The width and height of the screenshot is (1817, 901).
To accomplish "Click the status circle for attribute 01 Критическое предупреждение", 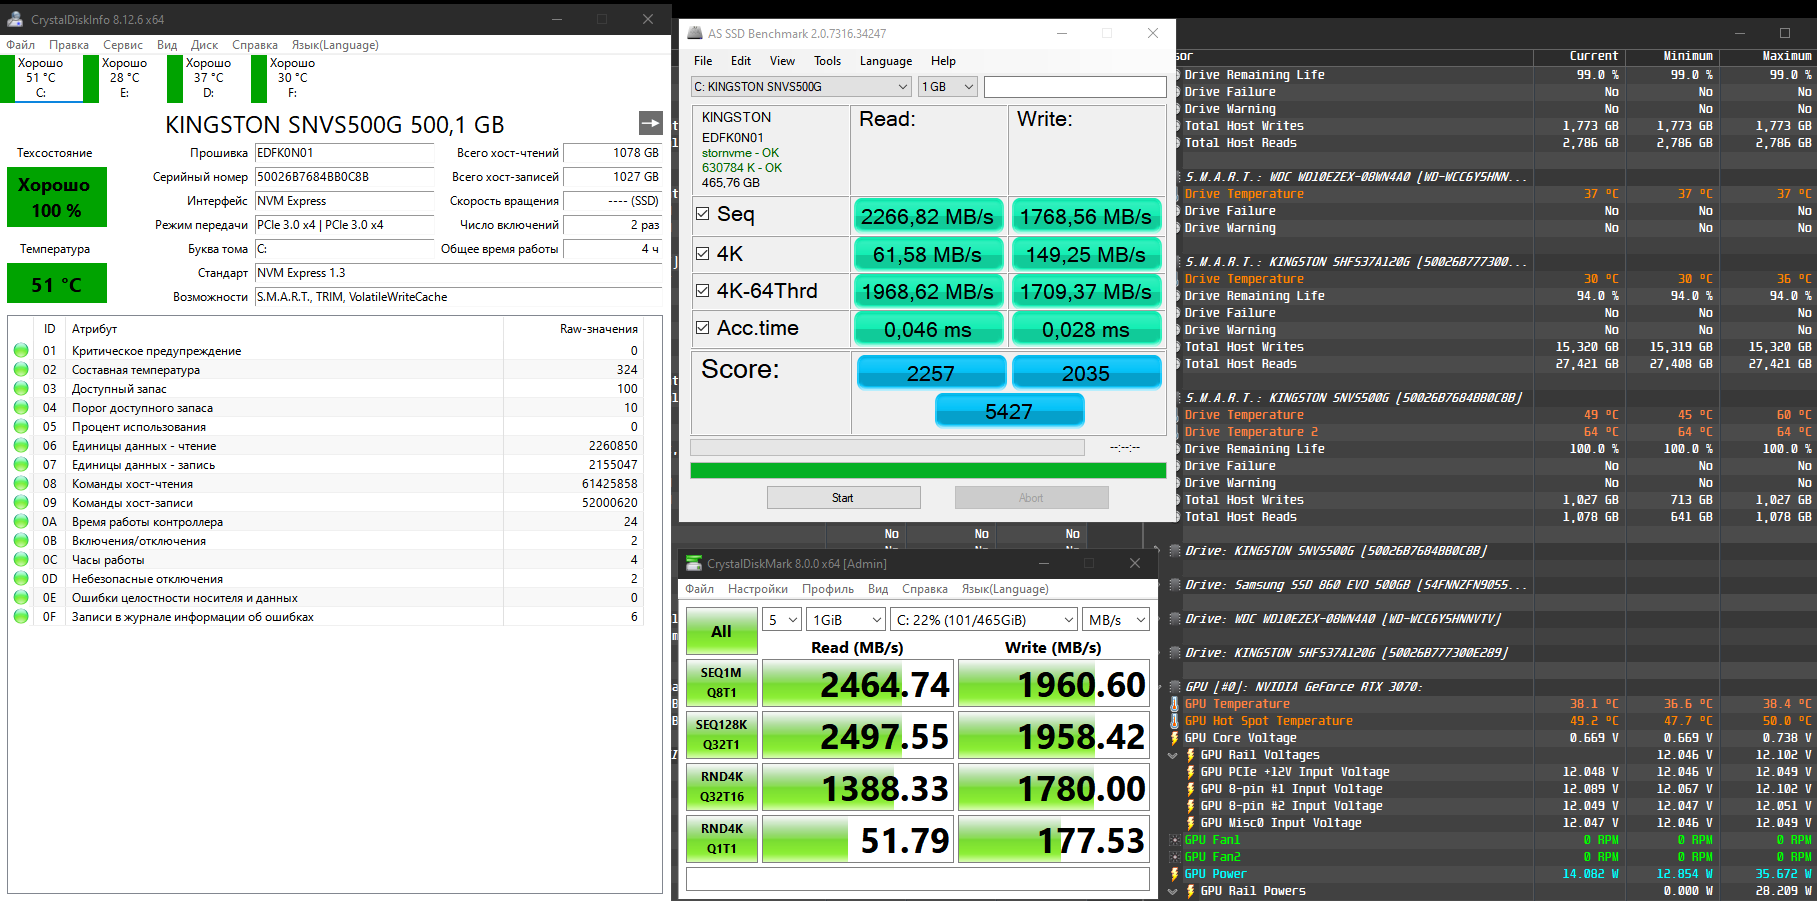I will [x=21, y=351].
